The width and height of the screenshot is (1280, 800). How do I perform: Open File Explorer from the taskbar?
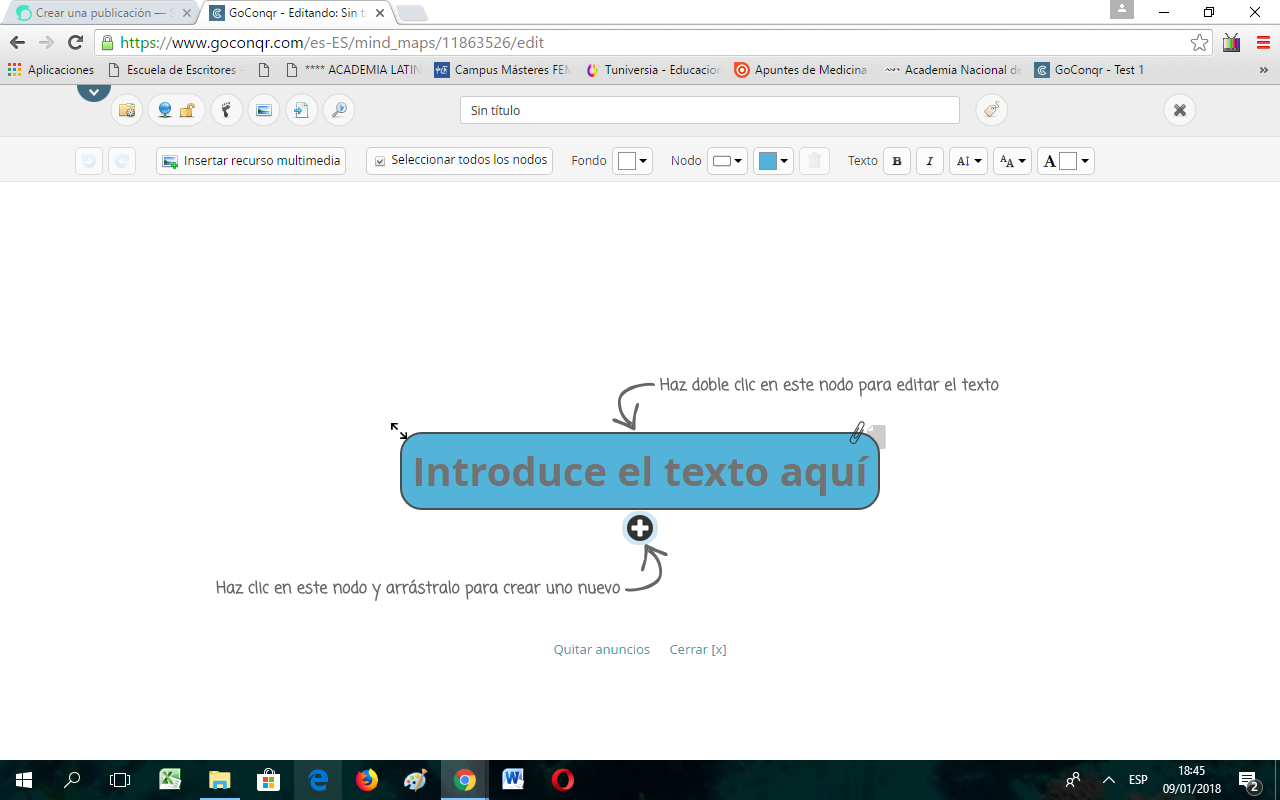[x=219, y=780]
